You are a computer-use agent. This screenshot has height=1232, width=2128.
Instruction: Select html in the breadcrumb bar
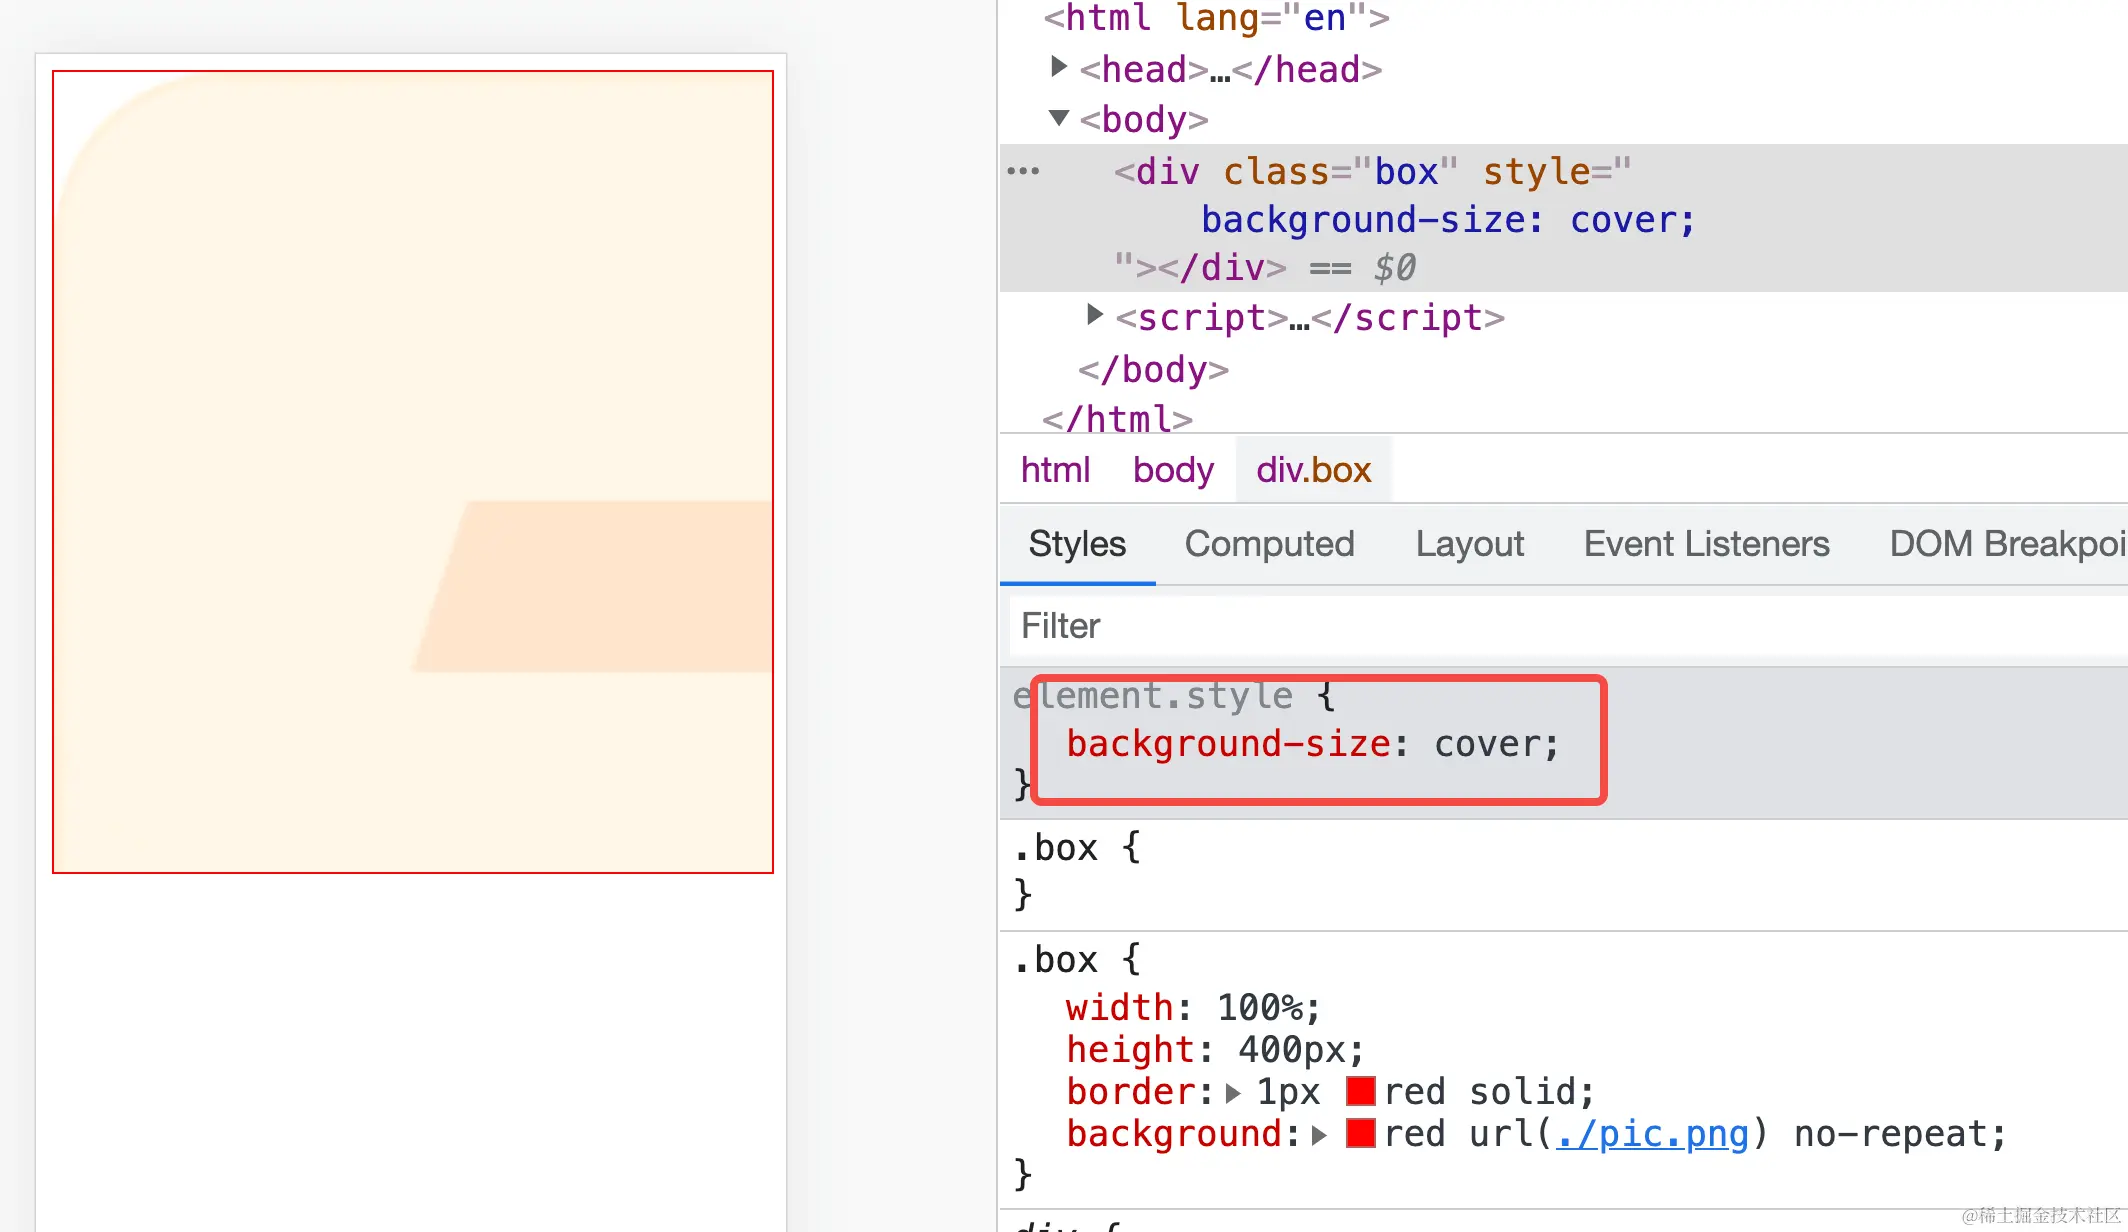point(1055,470)
